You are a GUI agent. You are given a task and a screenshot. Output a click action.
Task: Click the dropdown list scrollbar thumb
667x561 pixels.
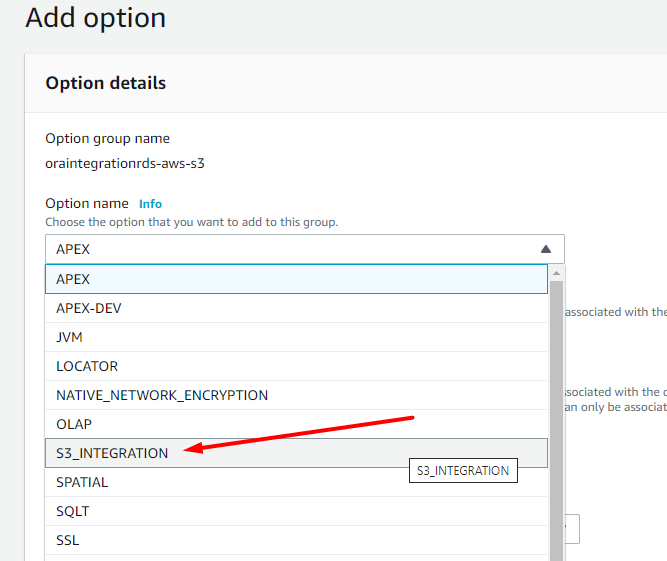[556, 421]
